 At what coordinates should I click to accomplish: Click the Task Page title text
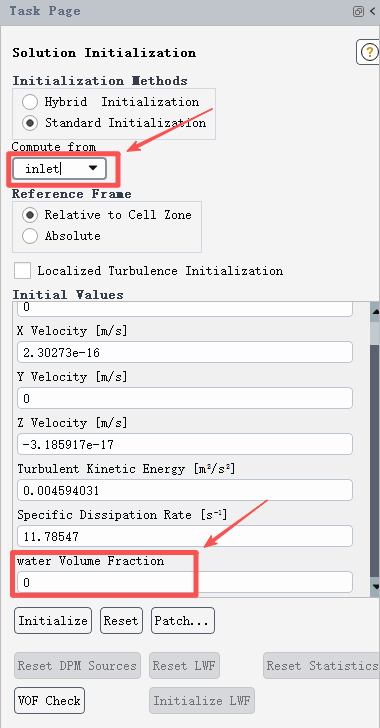45,11
